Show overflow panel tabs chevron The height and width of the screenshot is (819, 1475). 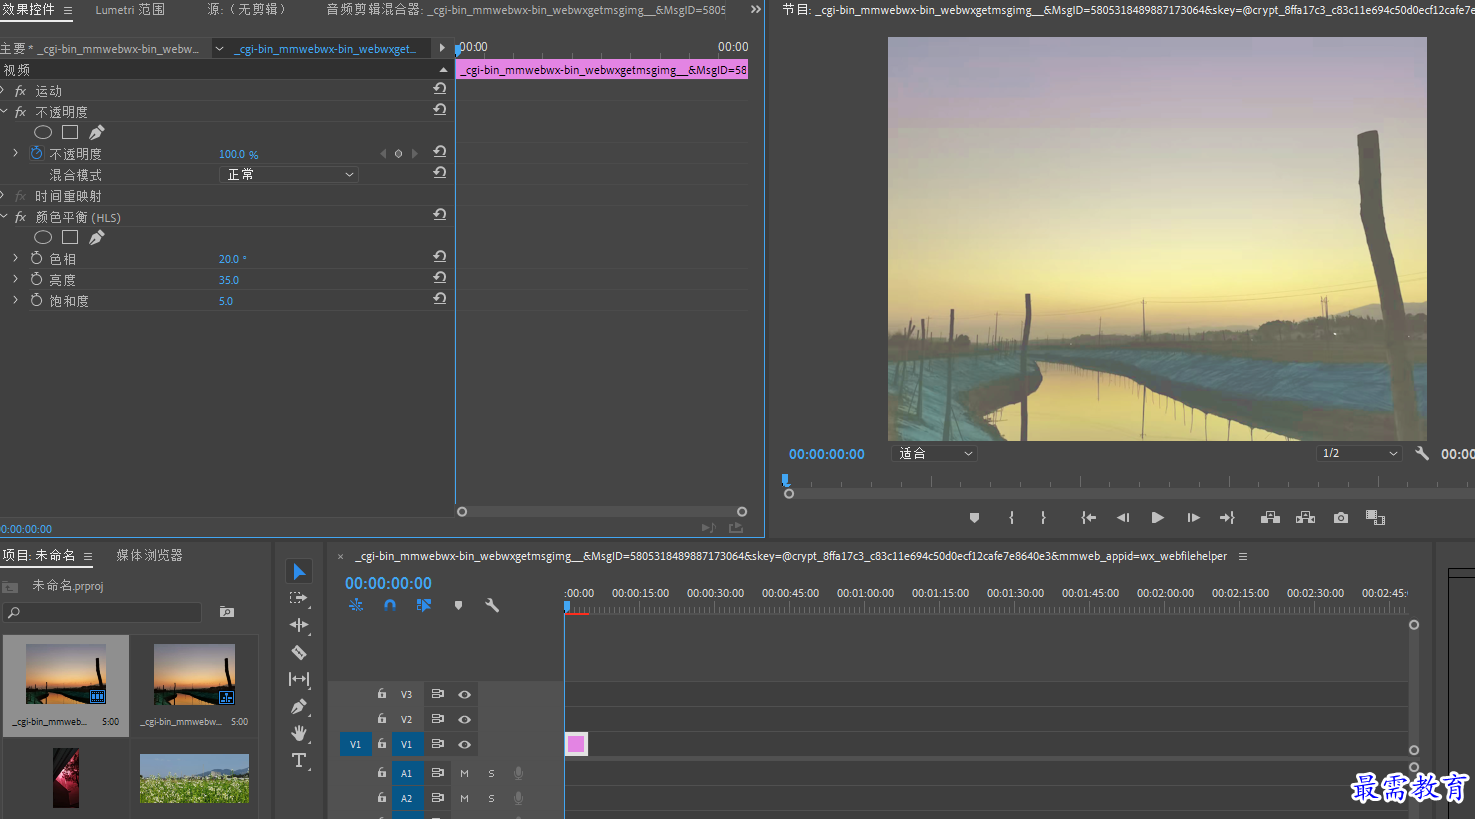[x=756, y=9]
